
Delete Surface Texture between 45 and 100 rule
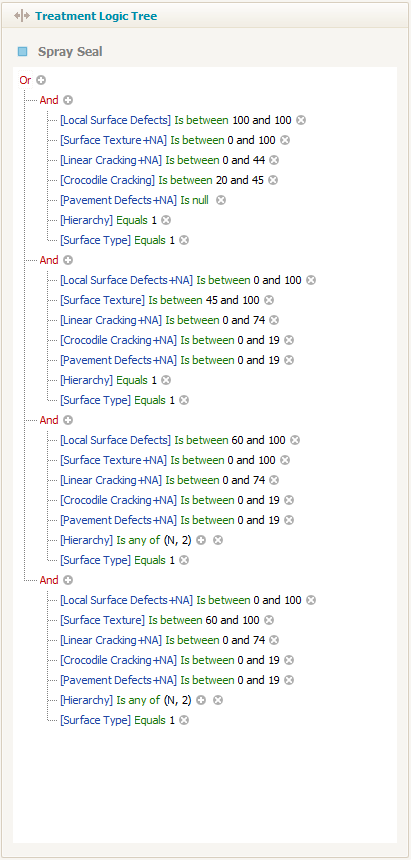click(269, 300)
